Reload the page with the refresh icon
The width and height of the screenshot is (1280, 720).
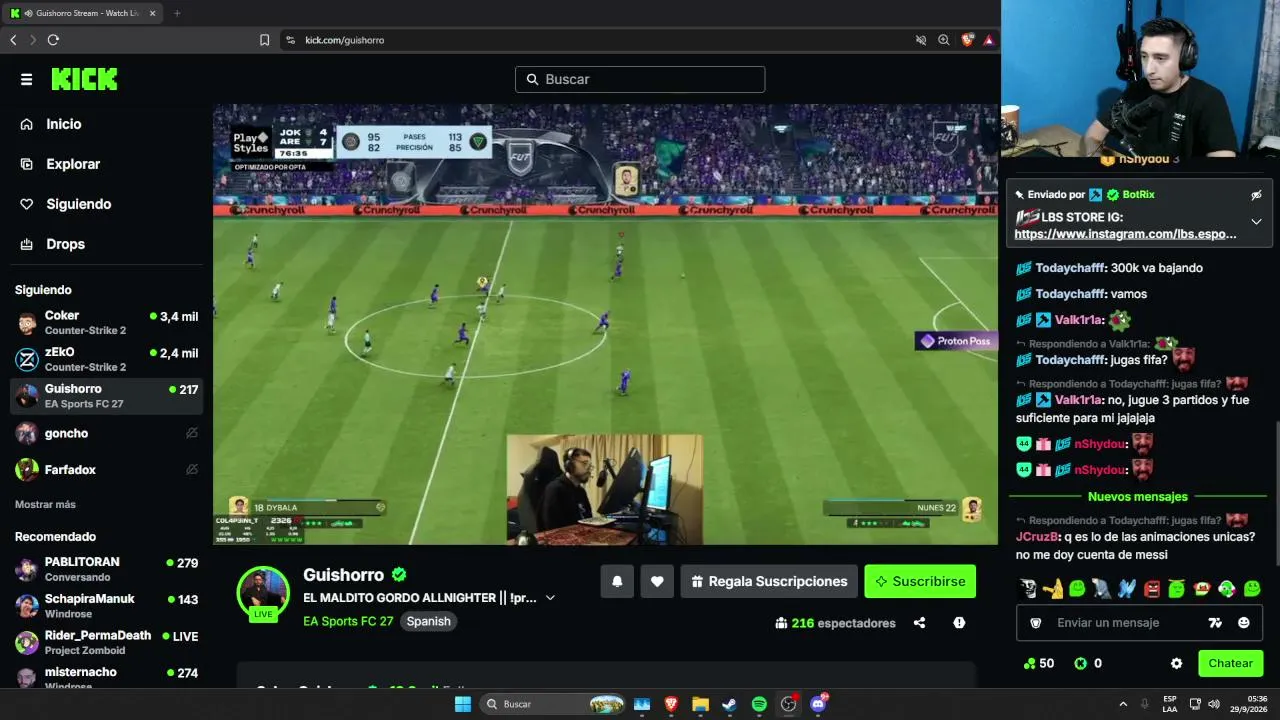tap(53, 40)
